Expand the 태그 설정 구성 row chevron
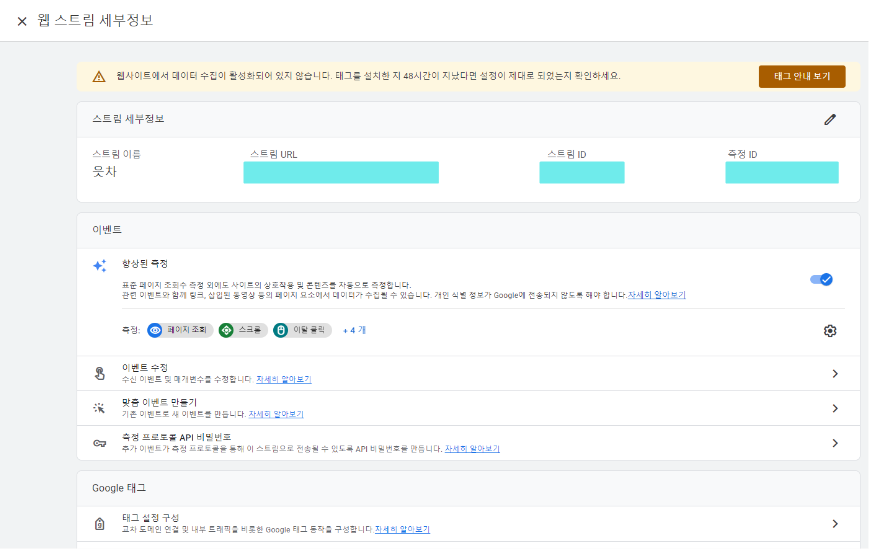Viewport: 870px width, 550px height. (835, 523)
